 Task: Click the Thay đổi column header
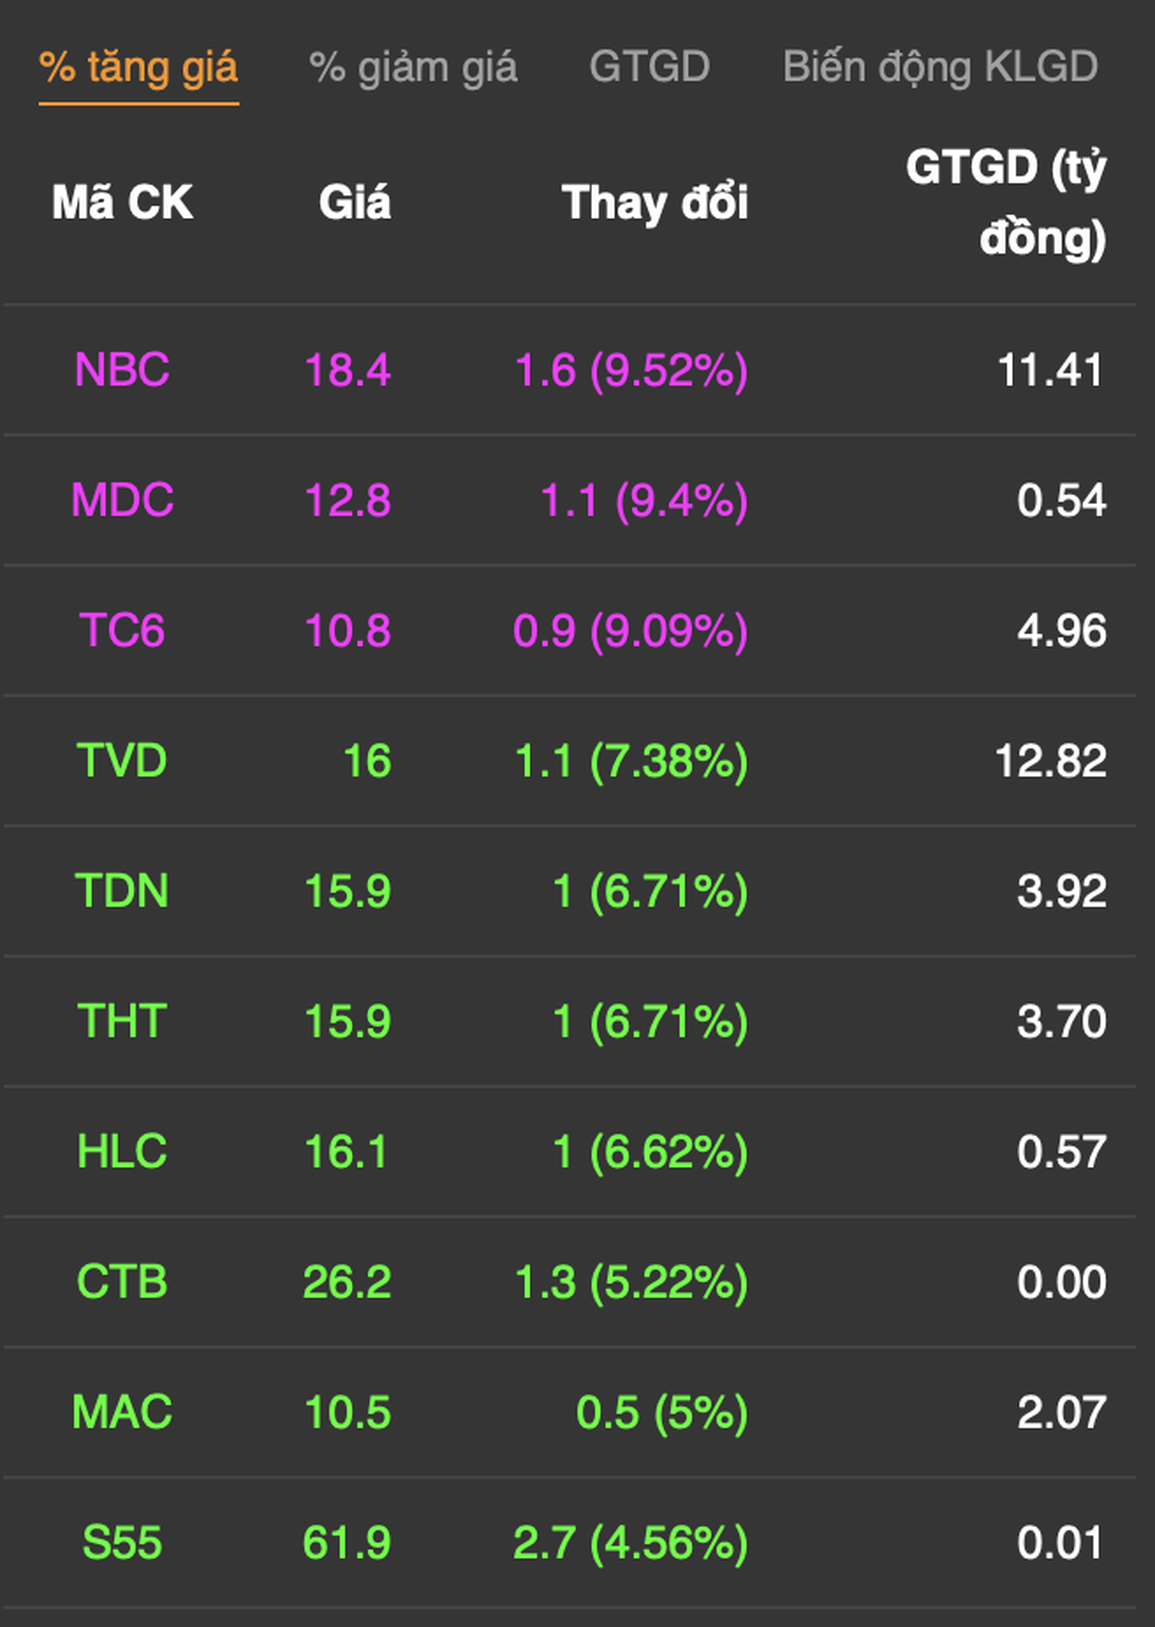point(654,203)
